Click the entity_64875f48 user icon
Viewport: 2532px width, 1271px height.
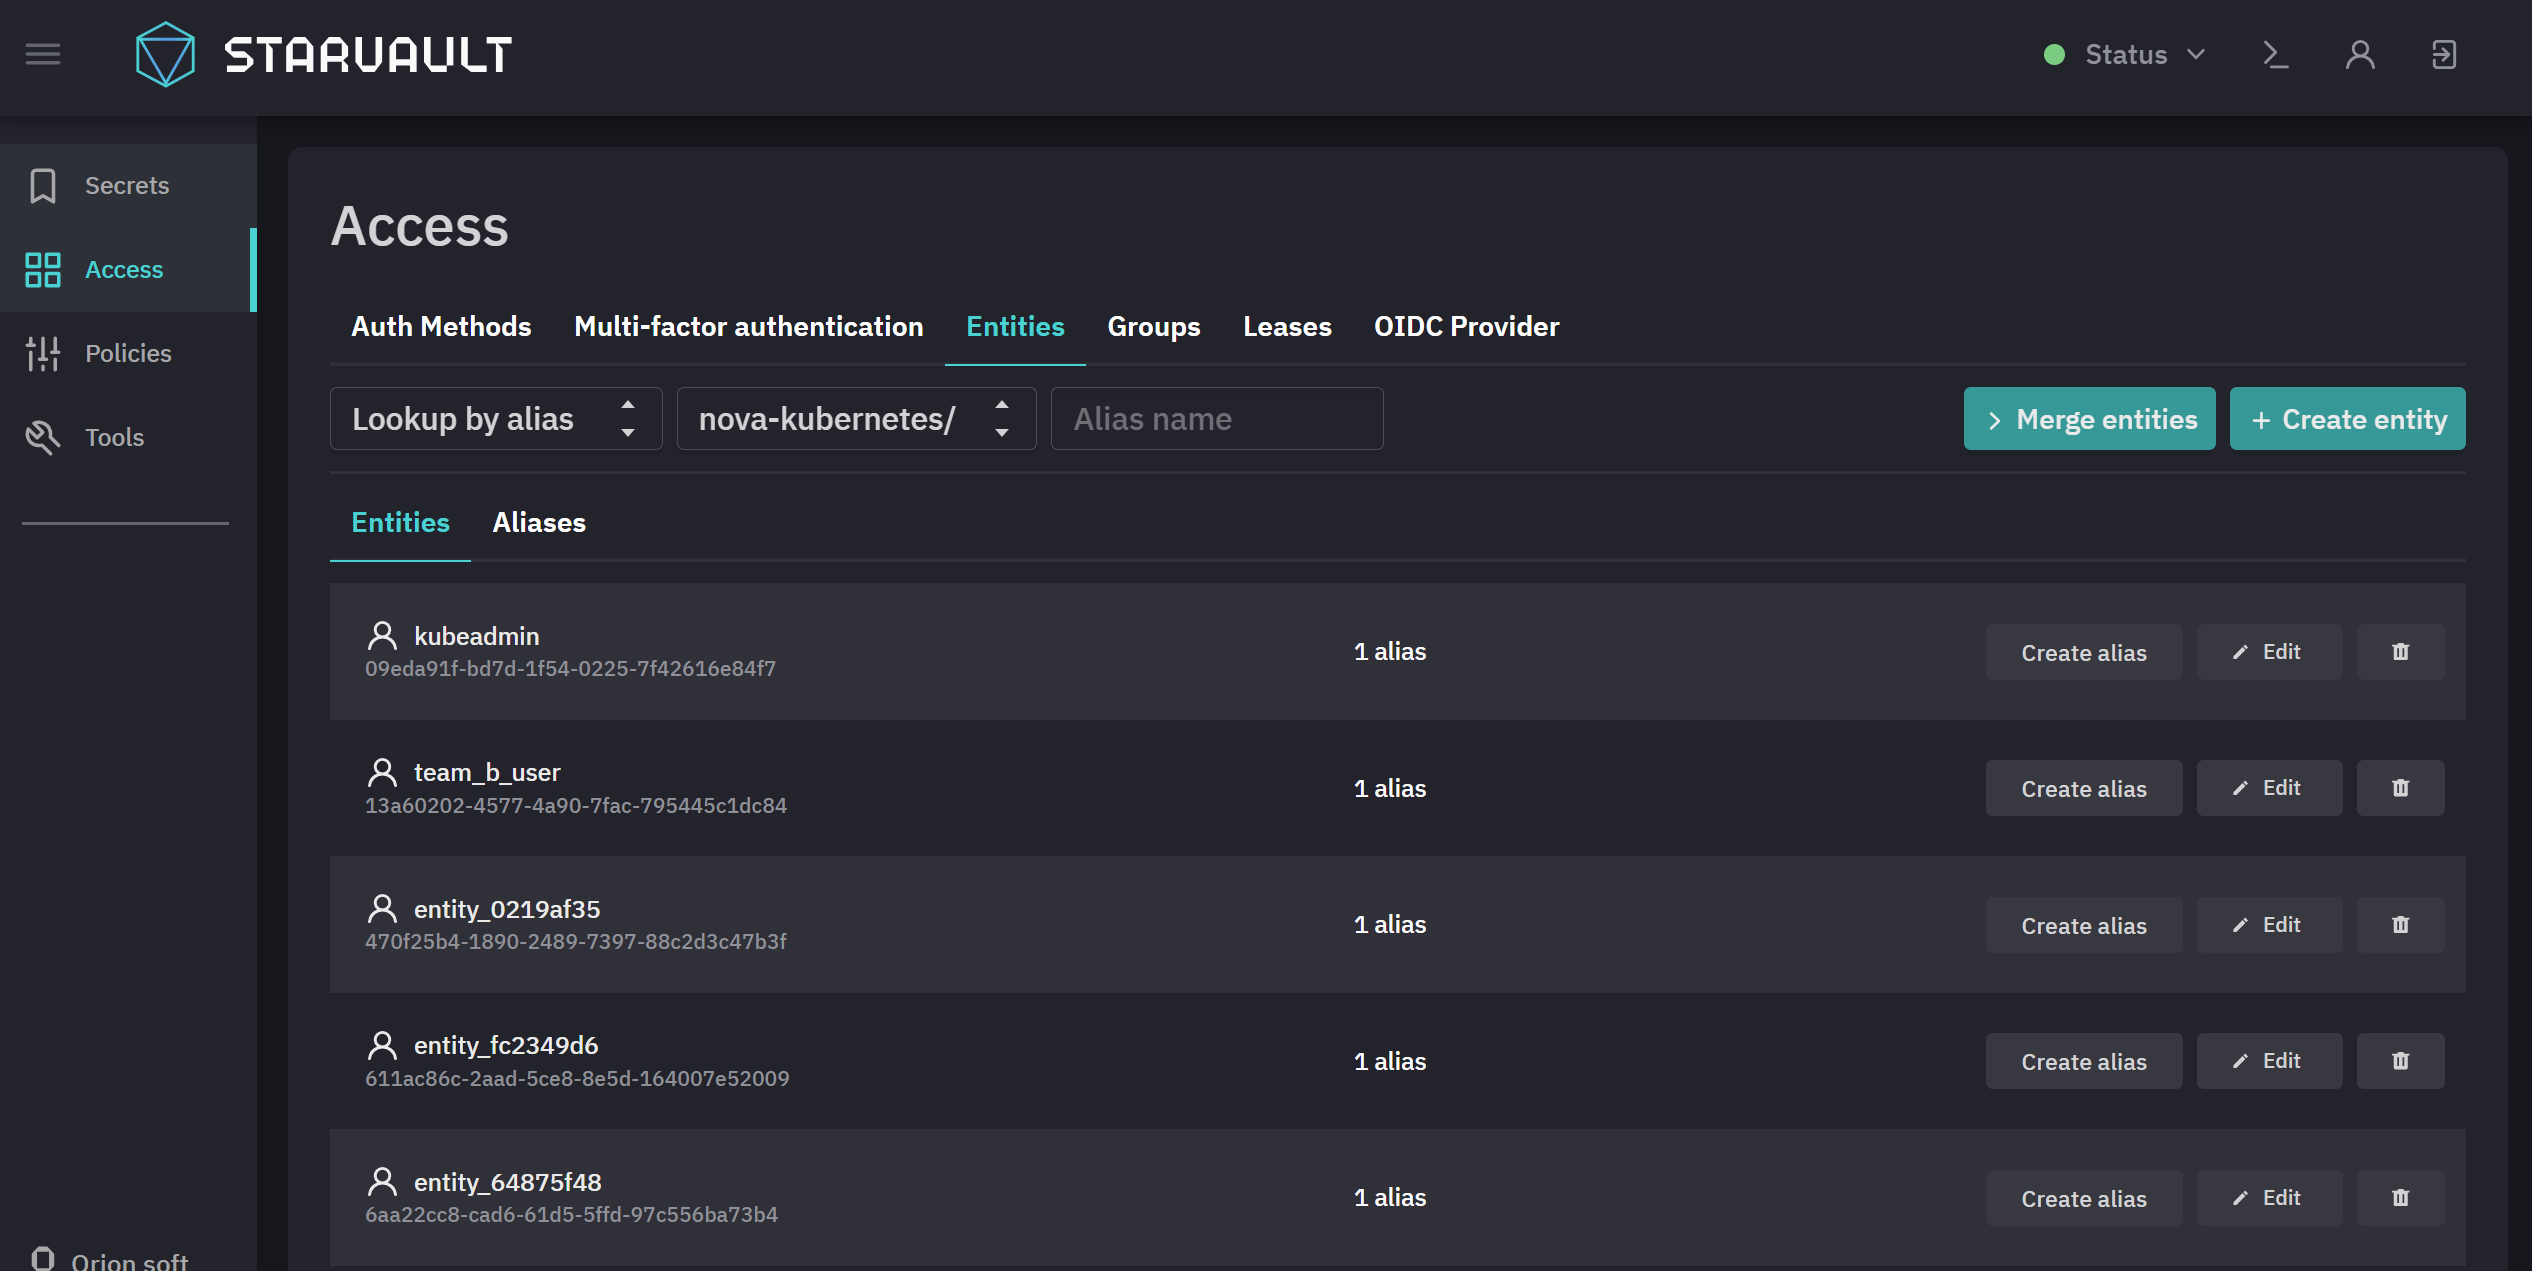click(x=382, y=1182)
